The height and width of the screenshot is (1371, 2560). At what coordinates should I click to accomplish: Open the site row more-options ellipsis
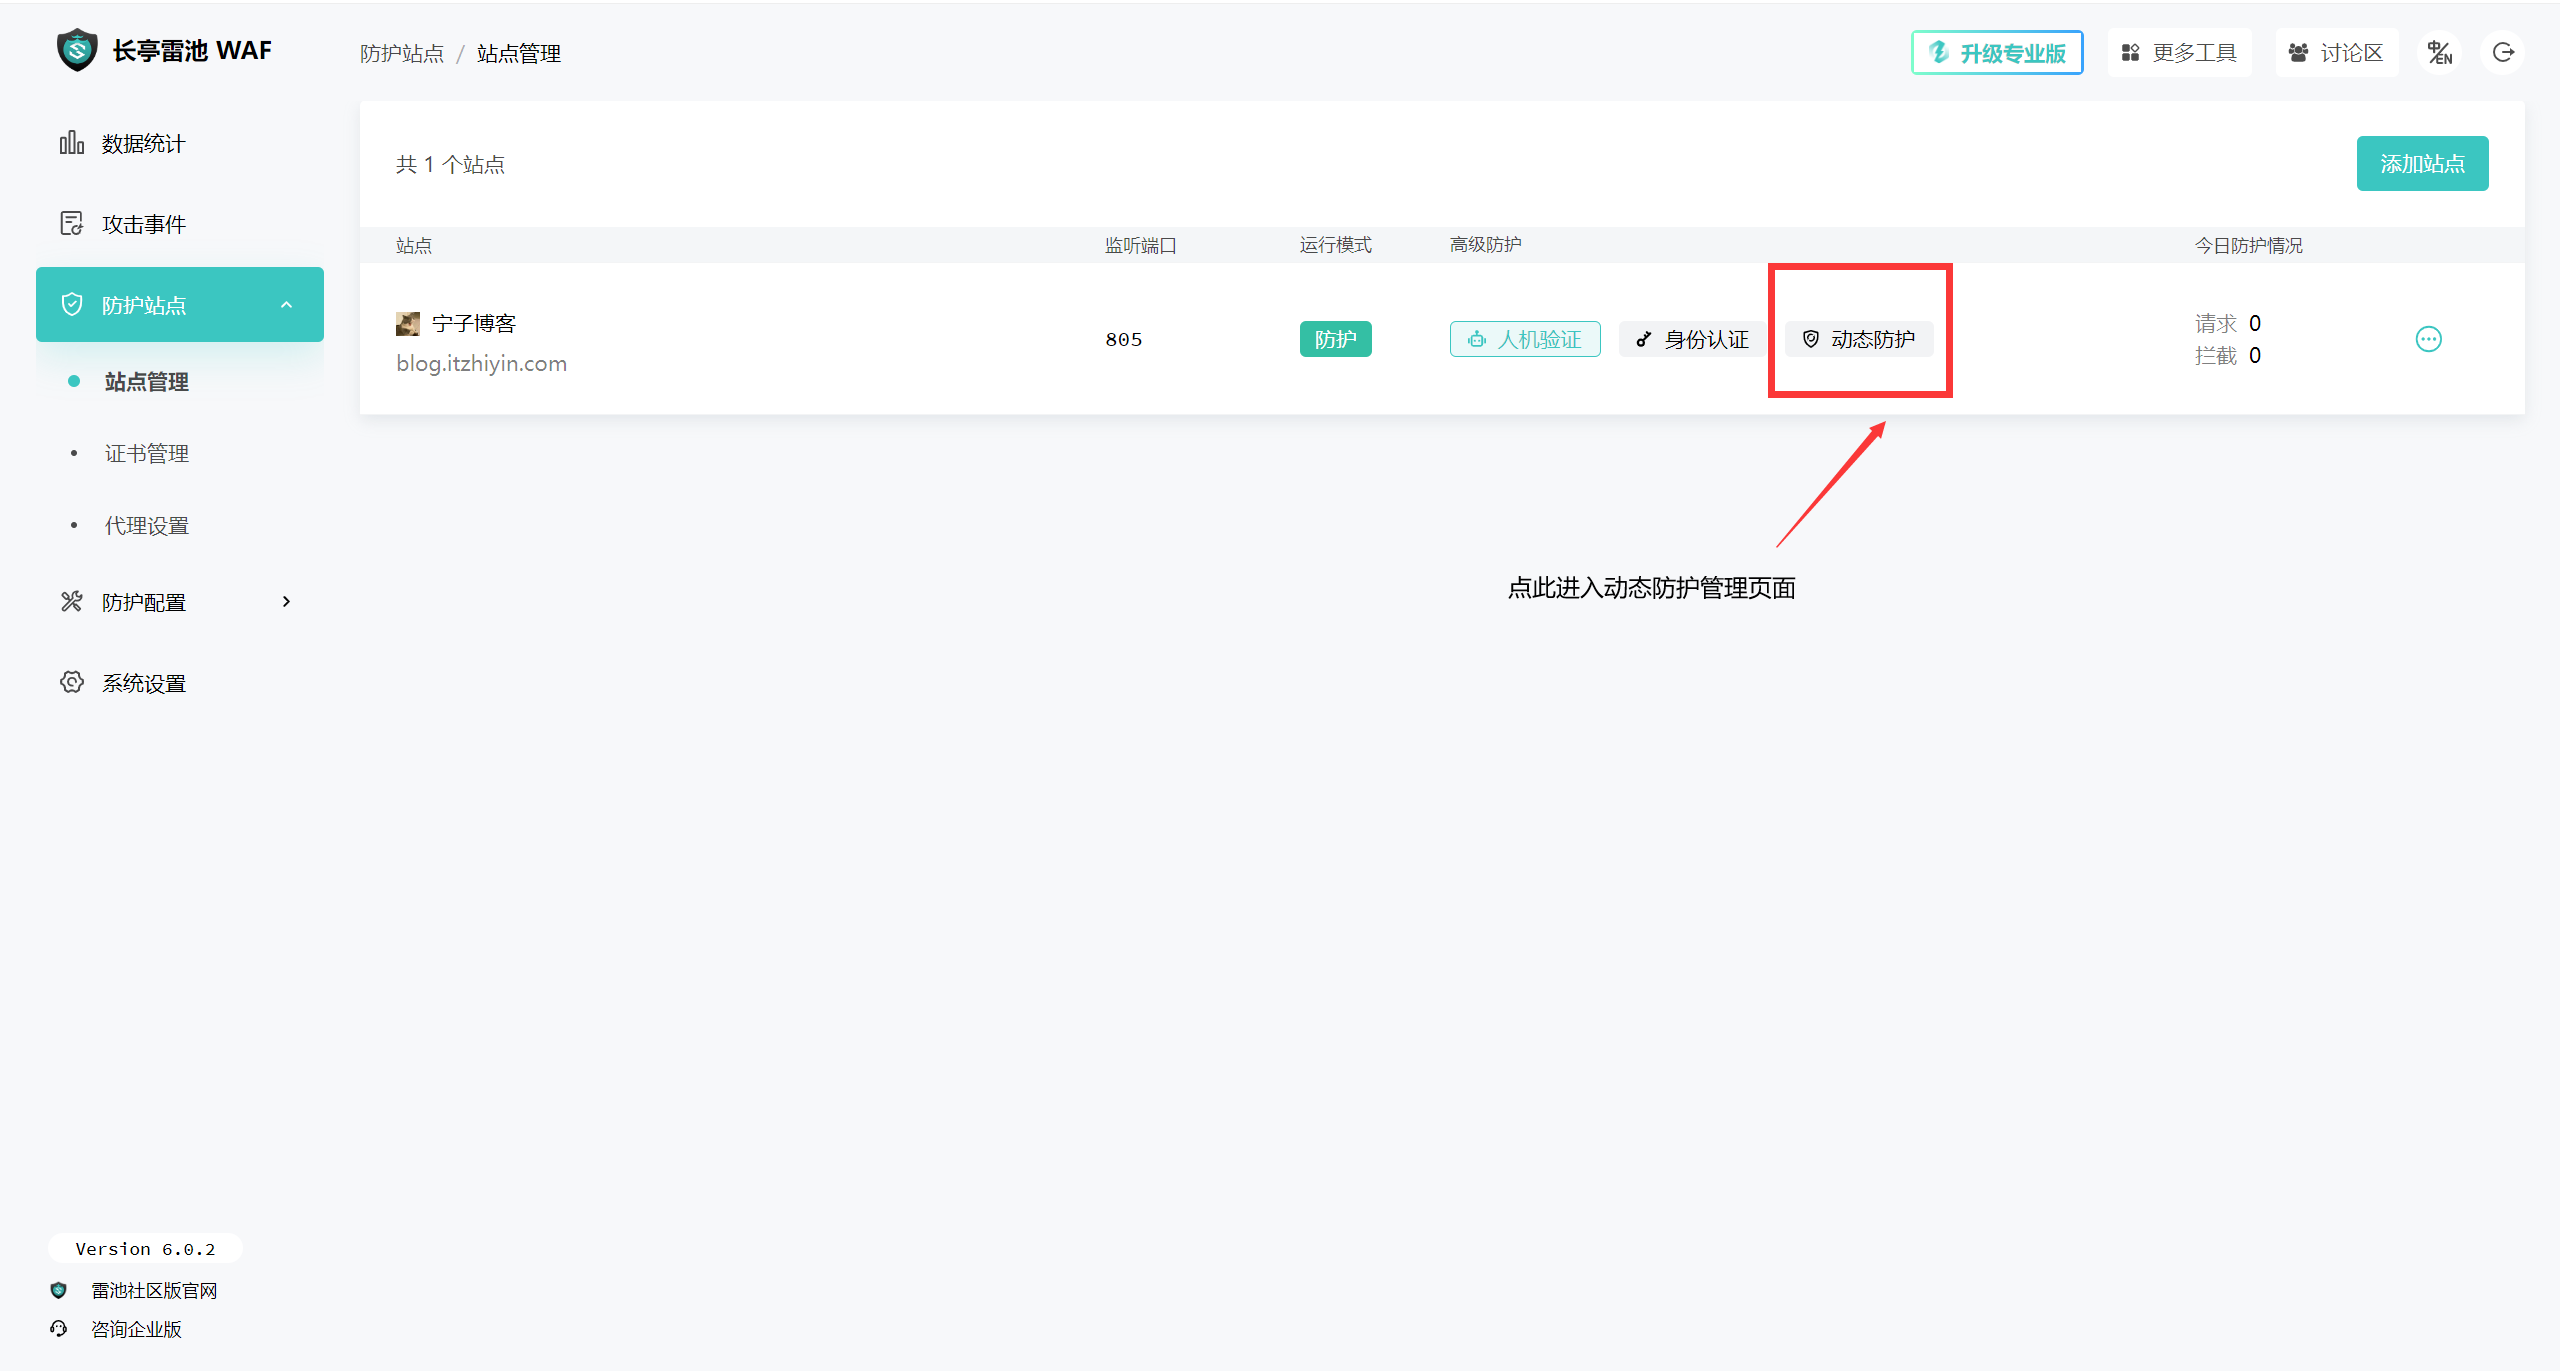click(x=2428, y=339)
